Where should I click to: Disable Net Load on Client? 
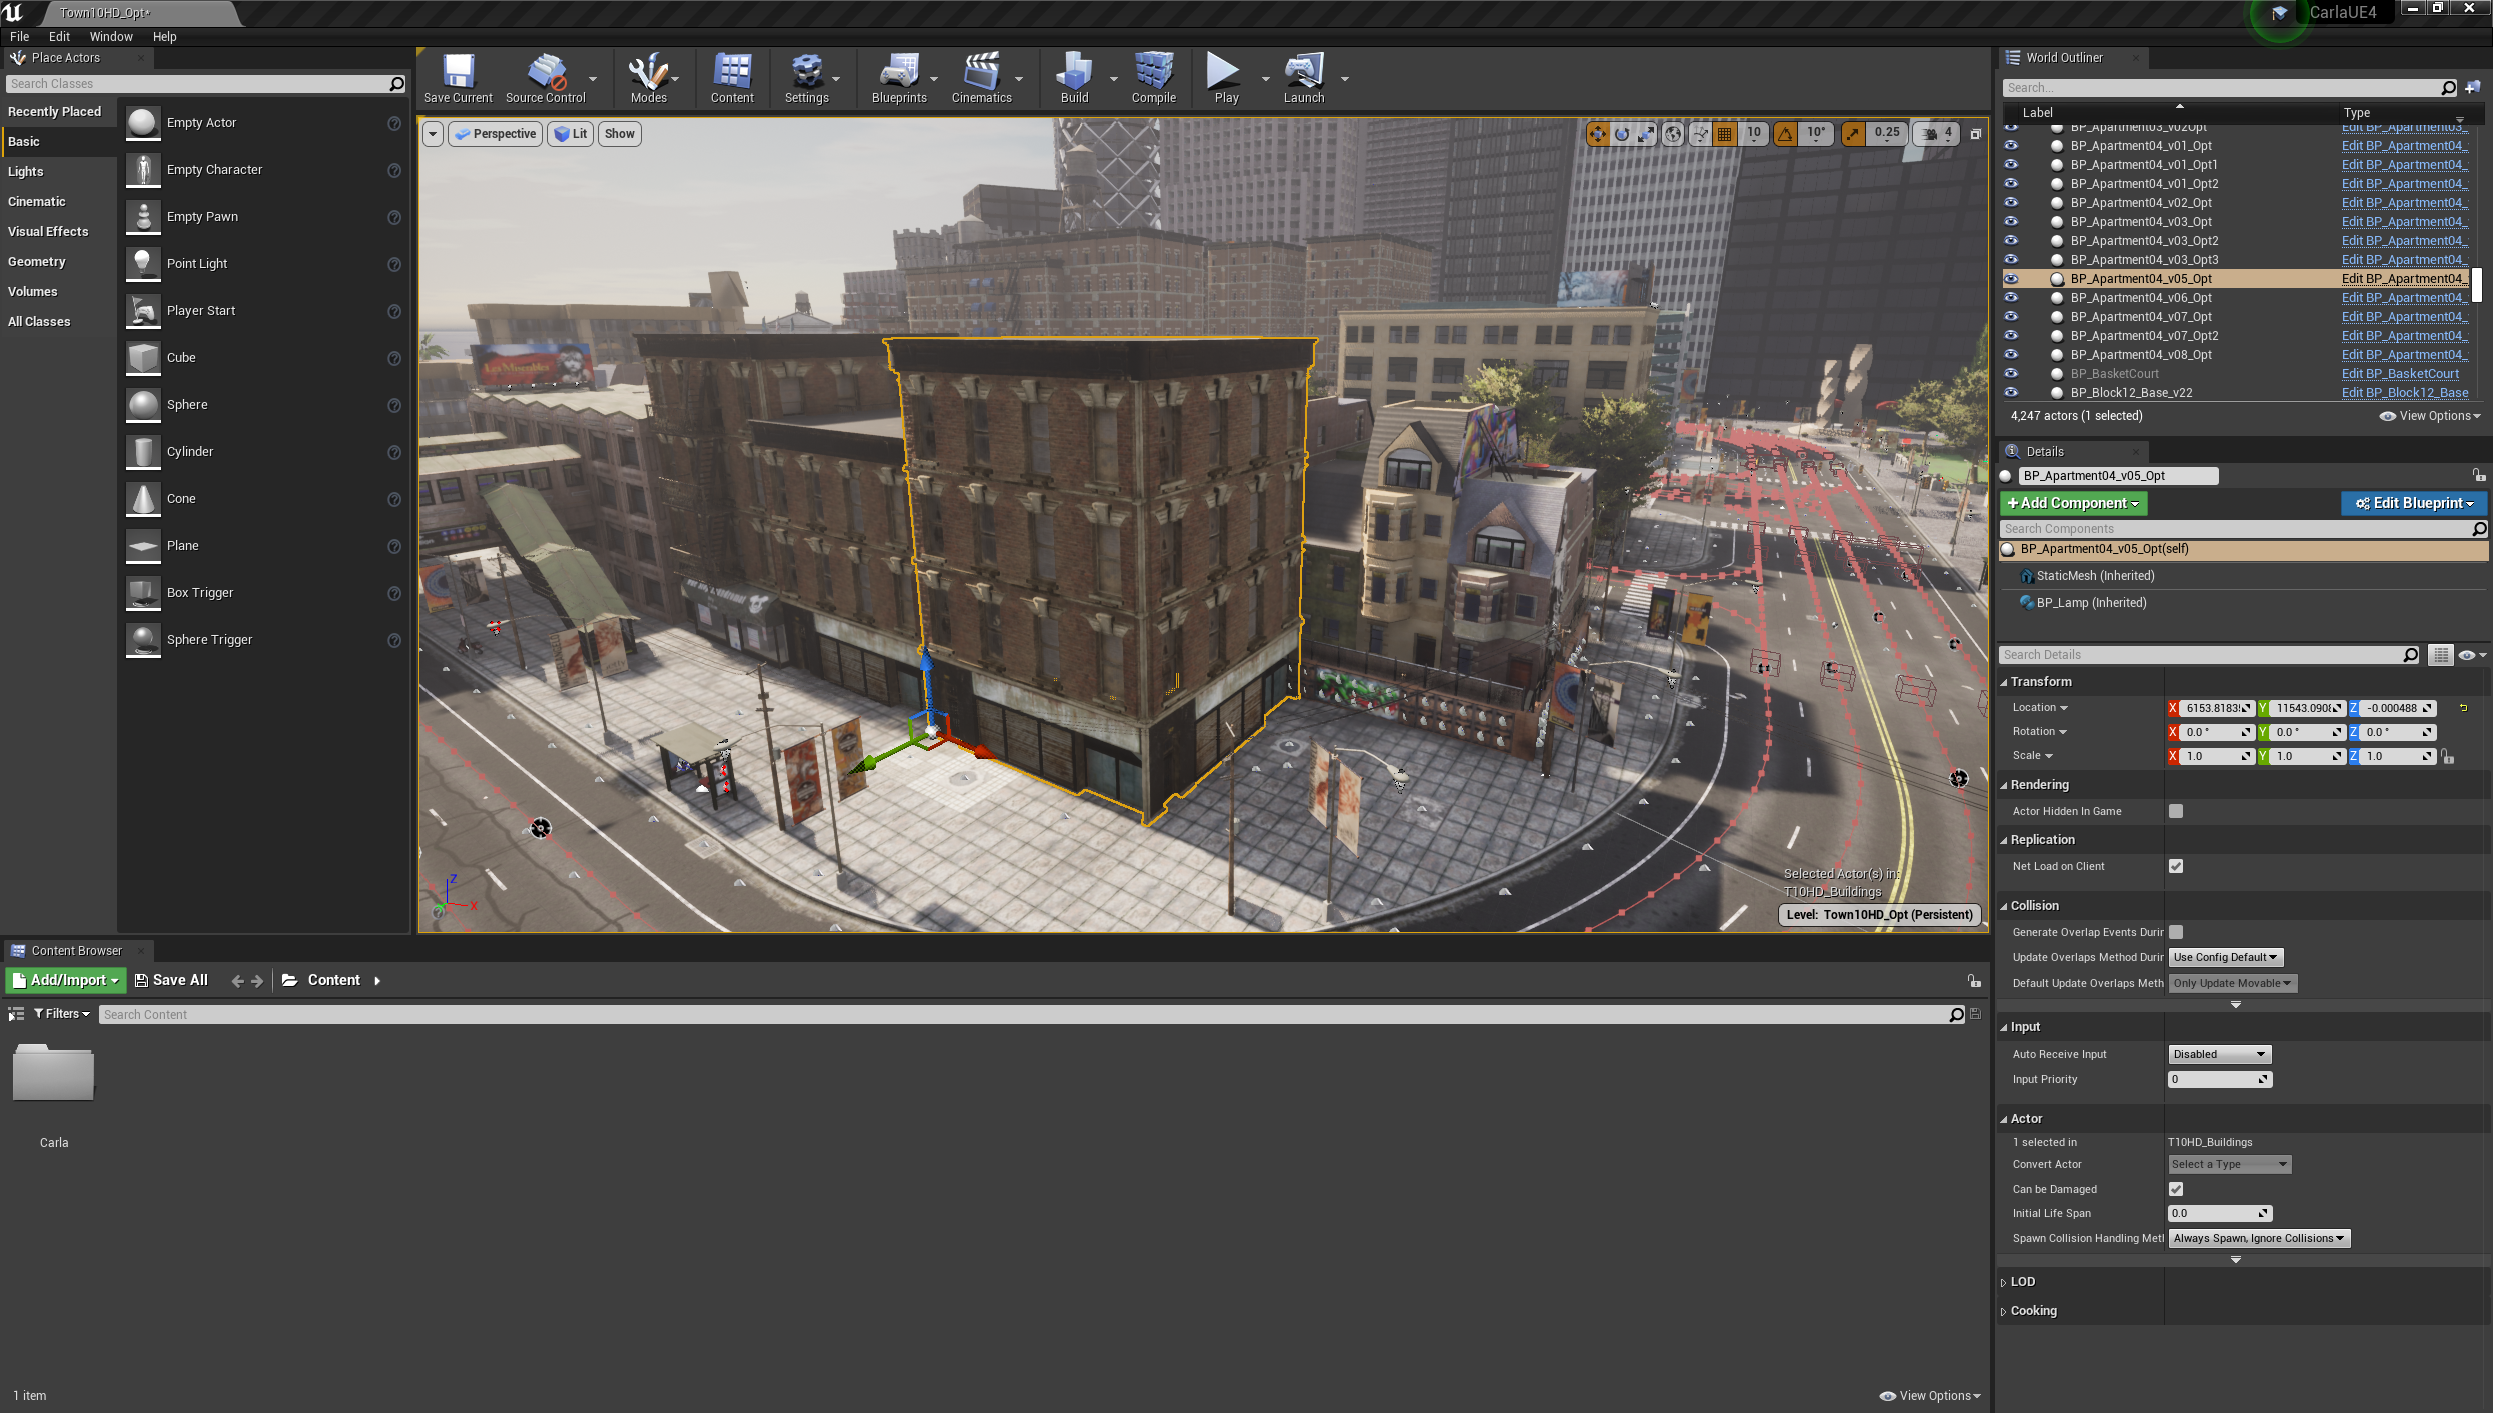click(2176, 866)
